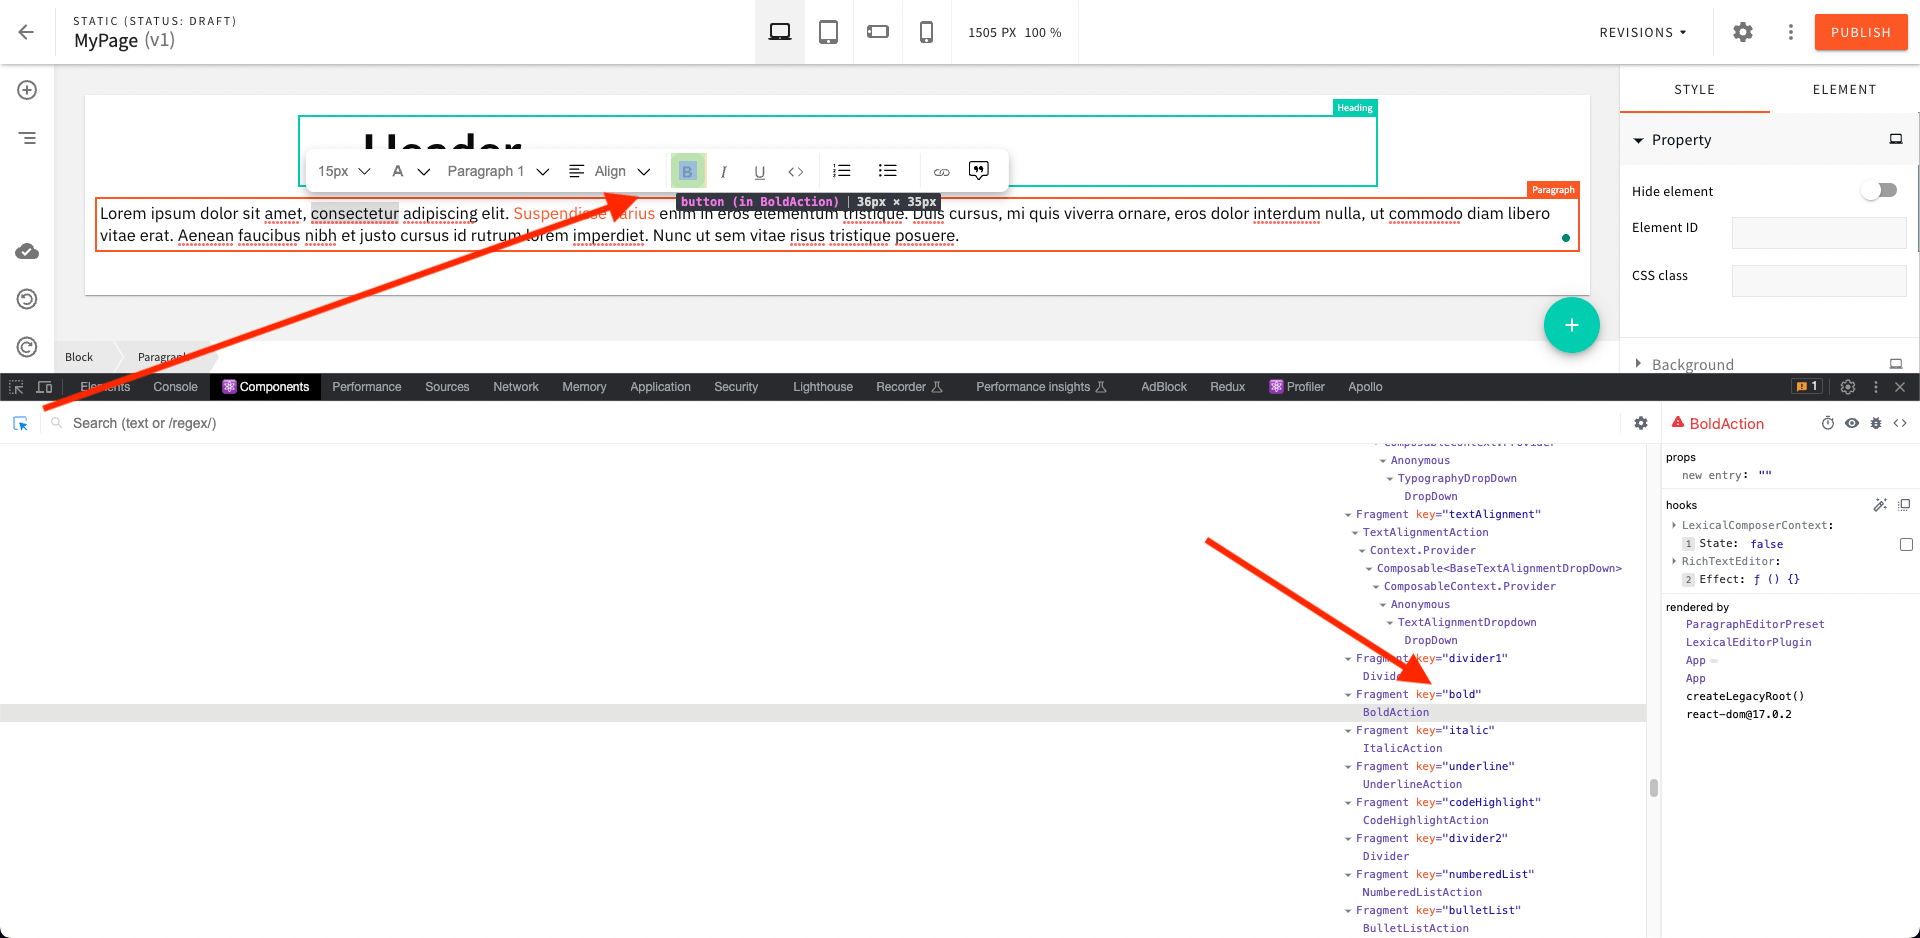The width and height of the screenshot is (1920, 938).
Task: Insert a hyperlink using the link icon
Action: [x=941, y=171]
